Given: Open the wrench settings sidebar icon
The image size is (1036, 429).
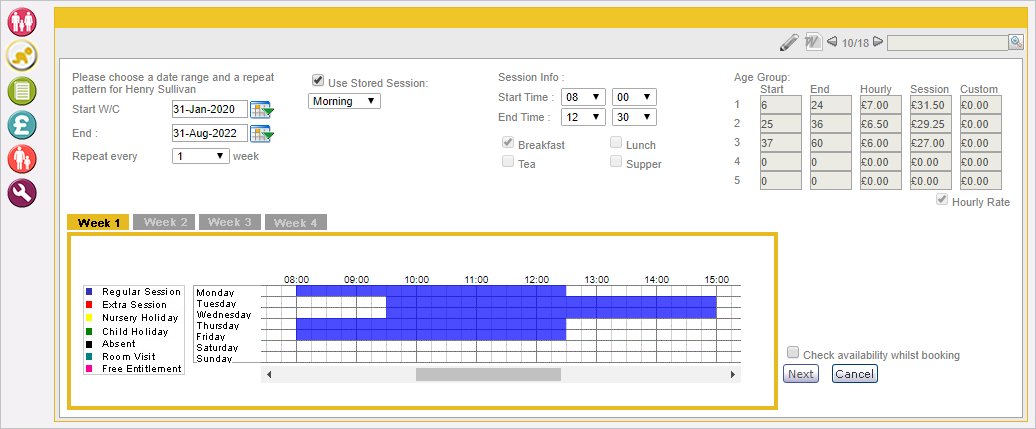Looking at the screenshot, I should [x=22, y=193].
